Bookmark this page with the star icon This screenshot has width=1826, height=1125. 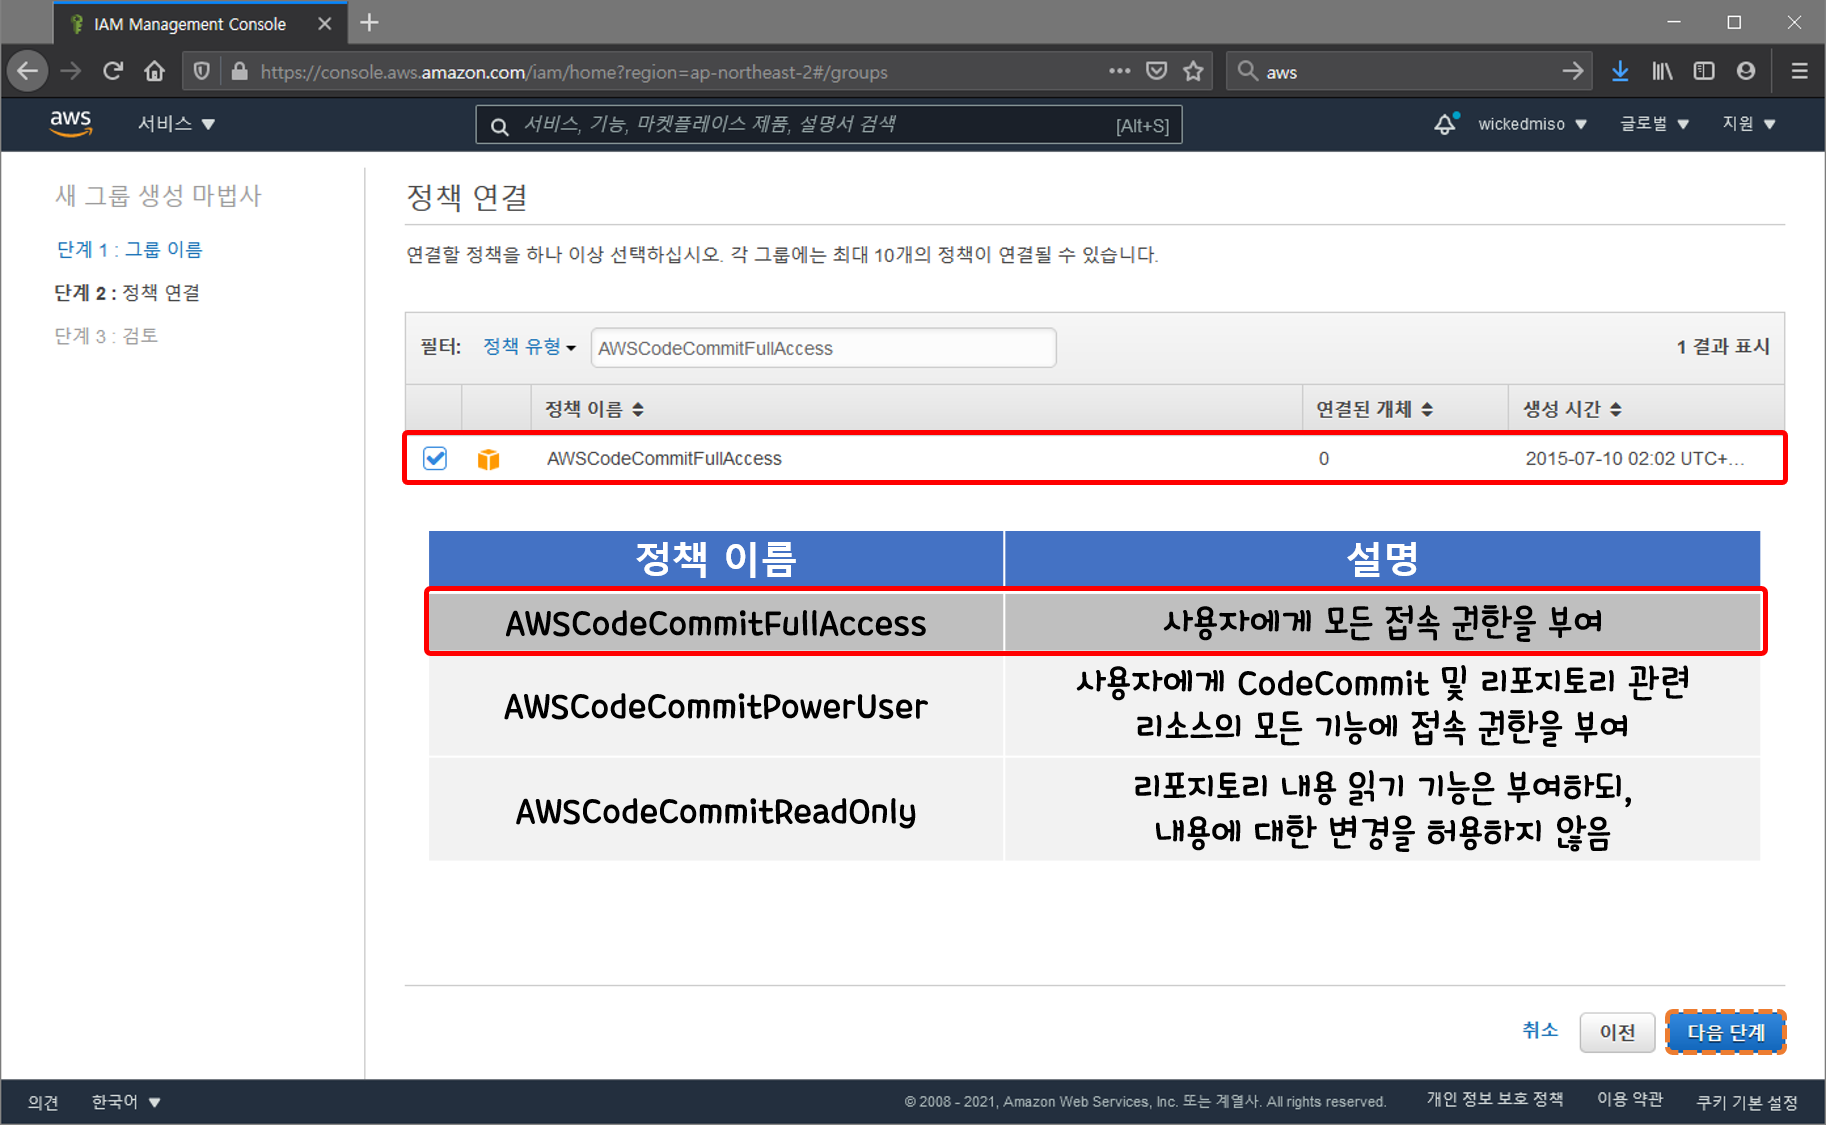1193,71
